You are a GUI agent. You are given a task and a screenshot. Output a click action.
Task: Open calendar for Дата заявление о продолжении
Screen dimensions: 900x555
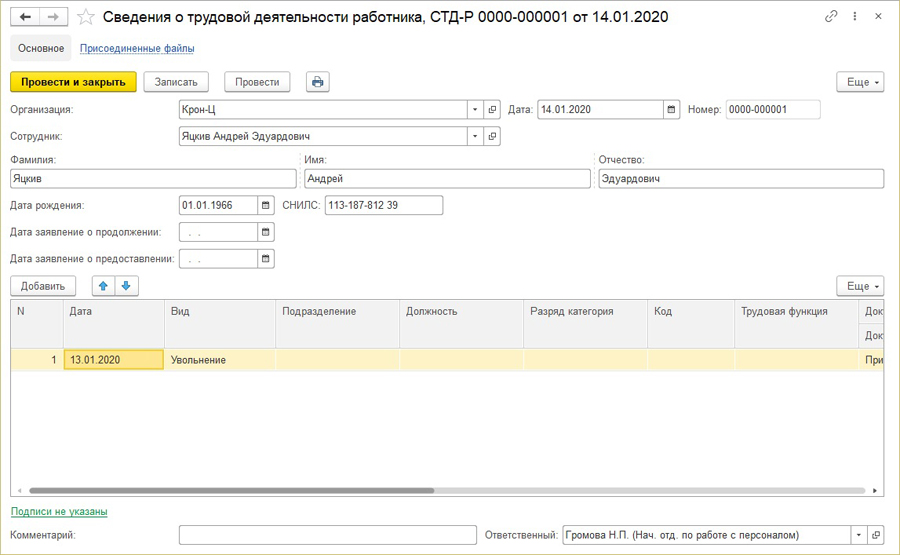click(265, 232)
